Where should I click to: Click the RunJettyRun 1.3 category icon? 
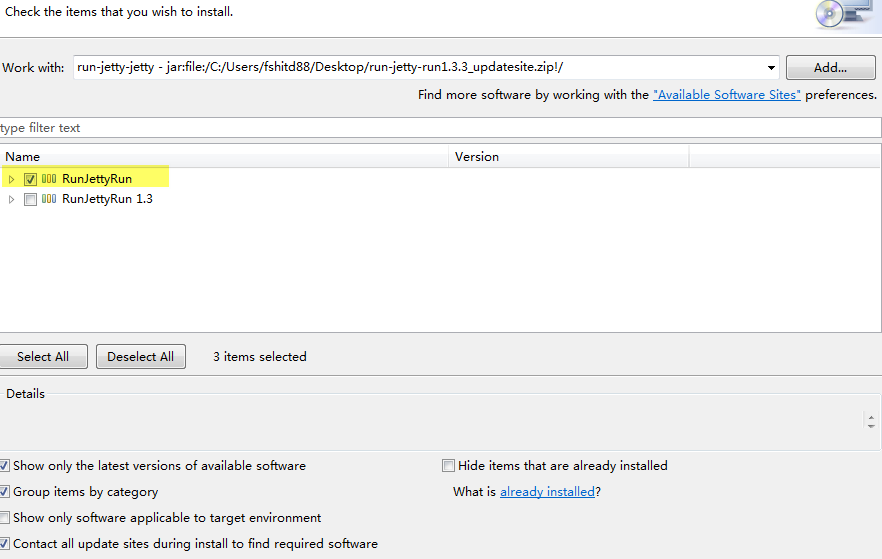pyautogui.click(x=49, y=199)
